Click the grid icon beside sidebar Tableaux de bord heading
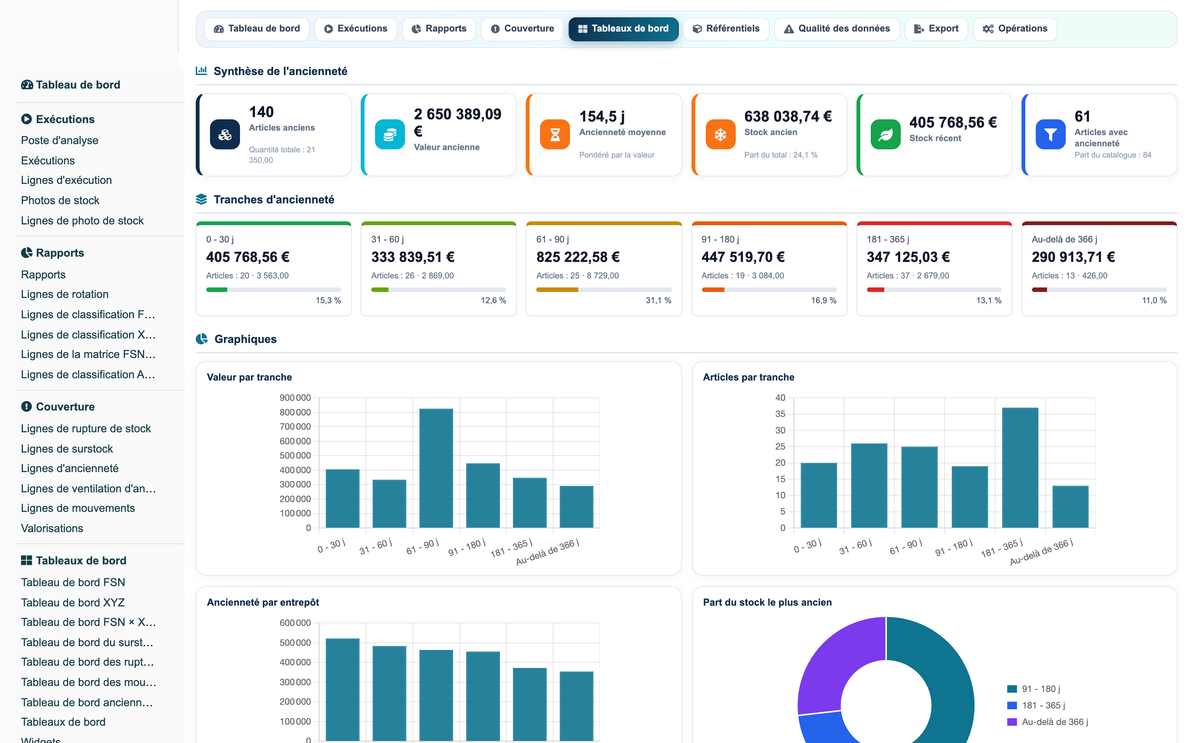This screenshot has width=1200, height=743. [x=27, y=561]
